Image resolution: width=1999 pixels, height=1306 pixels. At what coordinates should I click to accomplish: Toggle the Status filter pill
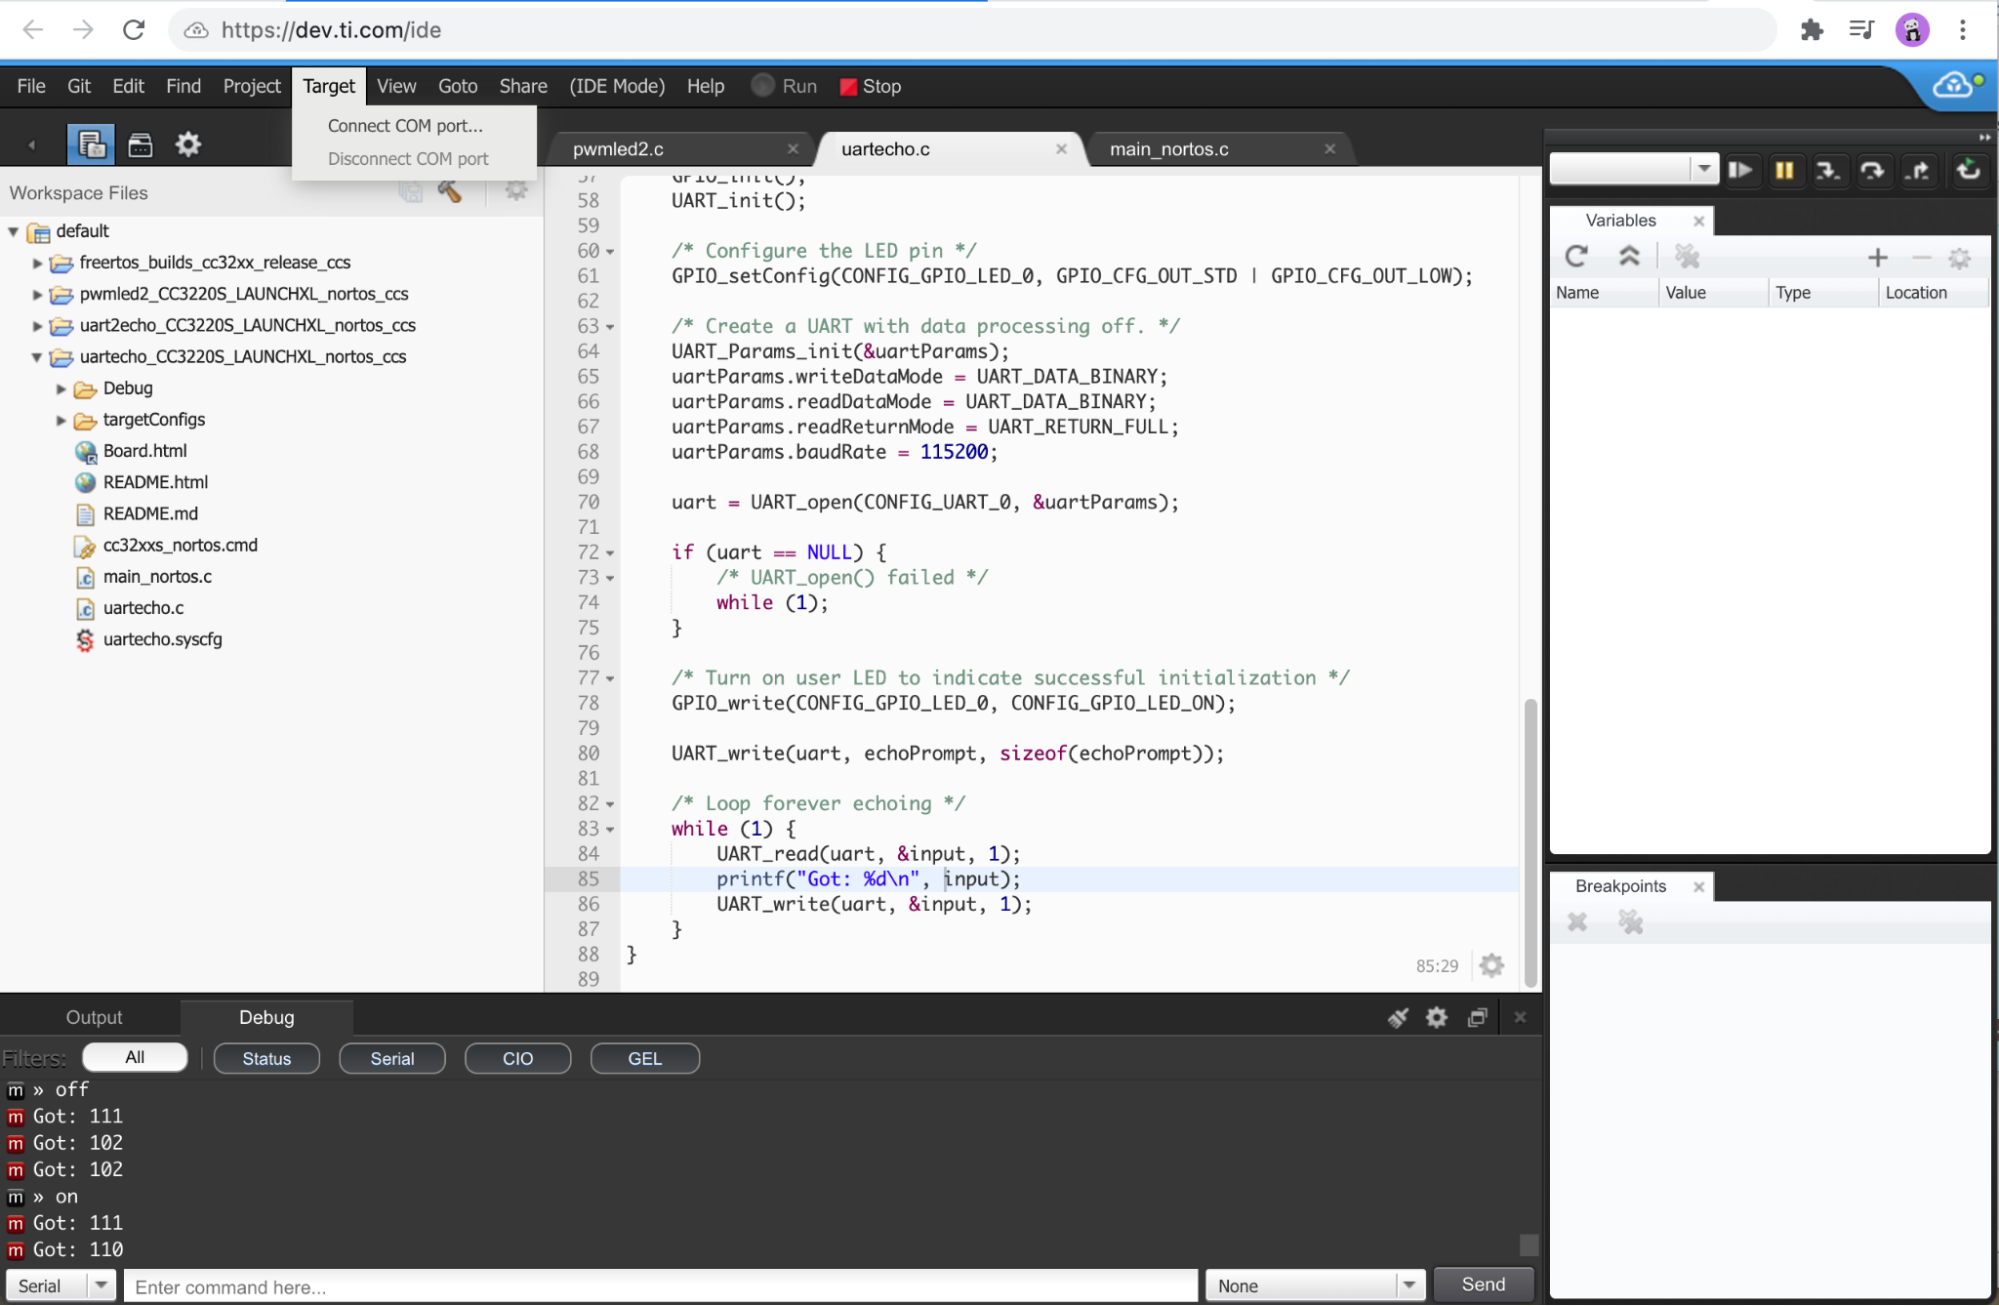coord(266,1058)
